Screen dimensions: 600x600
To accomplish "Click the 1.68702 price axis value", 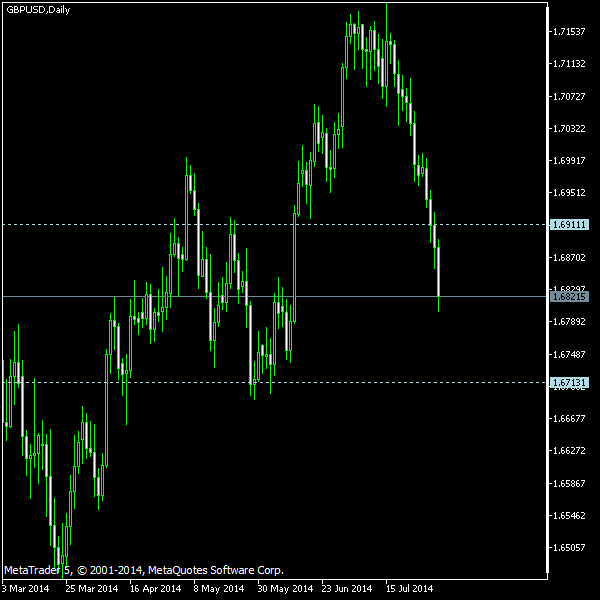I will 569,258.
